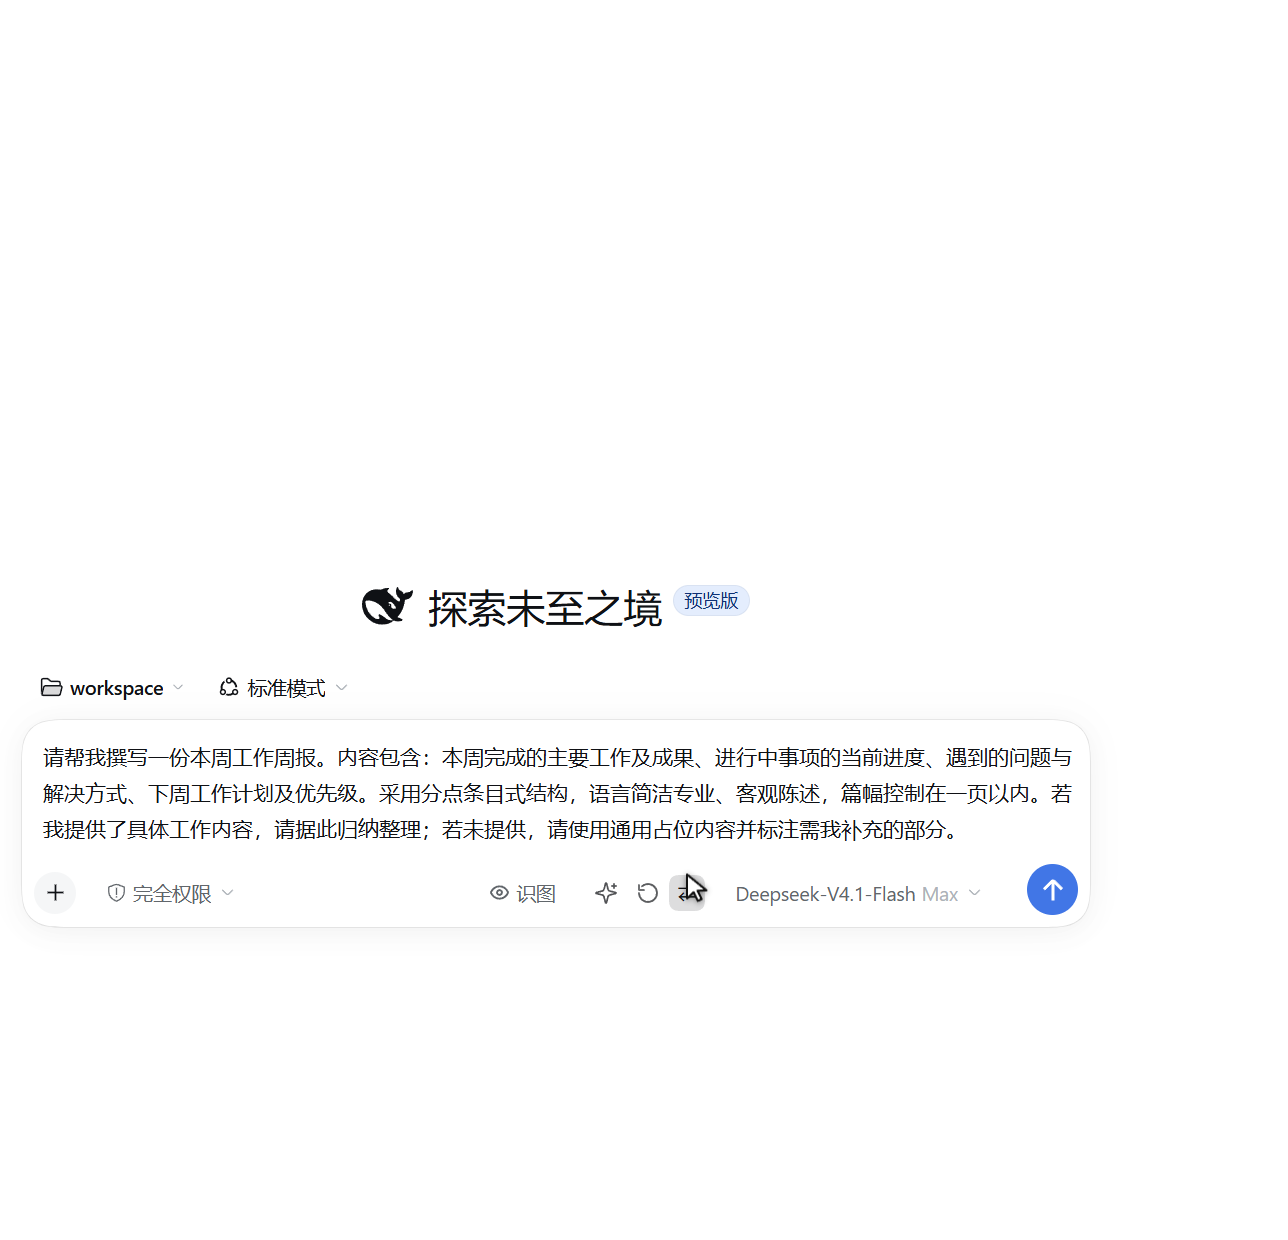Click the circular undo arrow icon
The image size is (1288, 1240).
(648, 893)
